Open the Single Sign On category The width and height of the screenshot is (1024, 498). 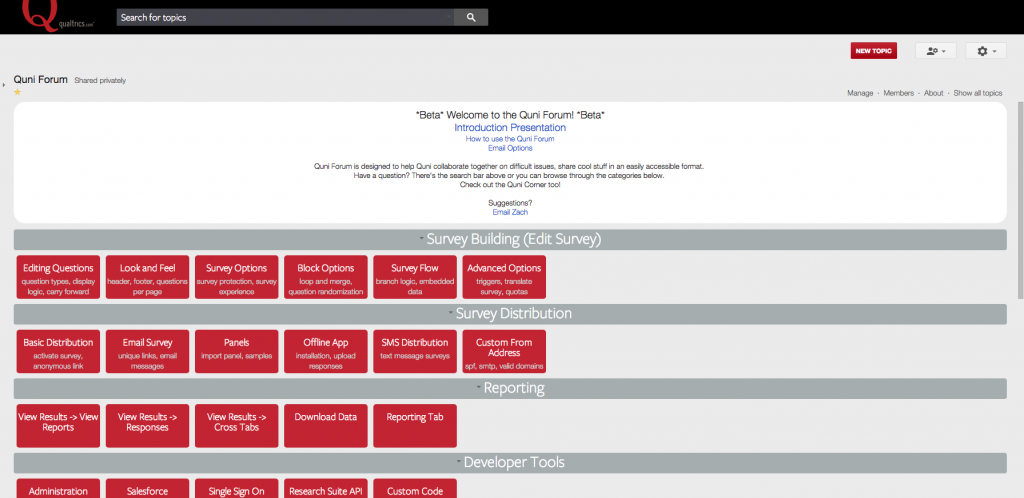[x=236, y=488]
